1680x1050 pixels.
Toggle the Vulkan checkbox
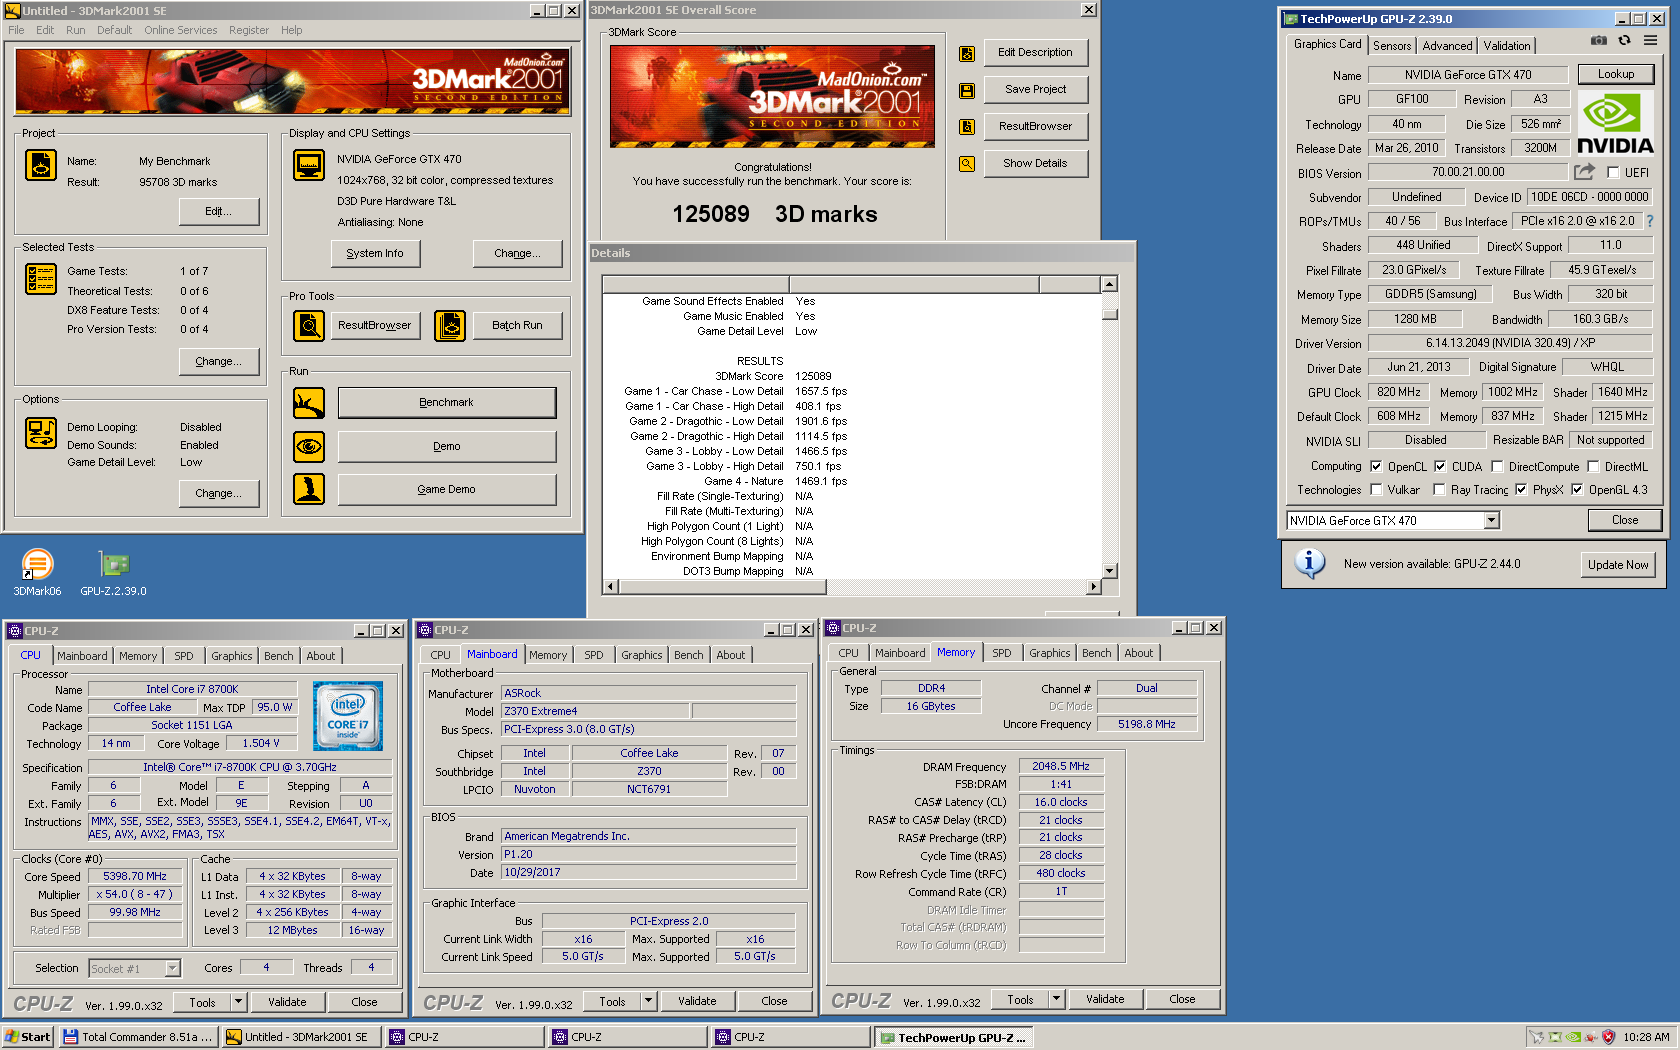point(1376,489)
